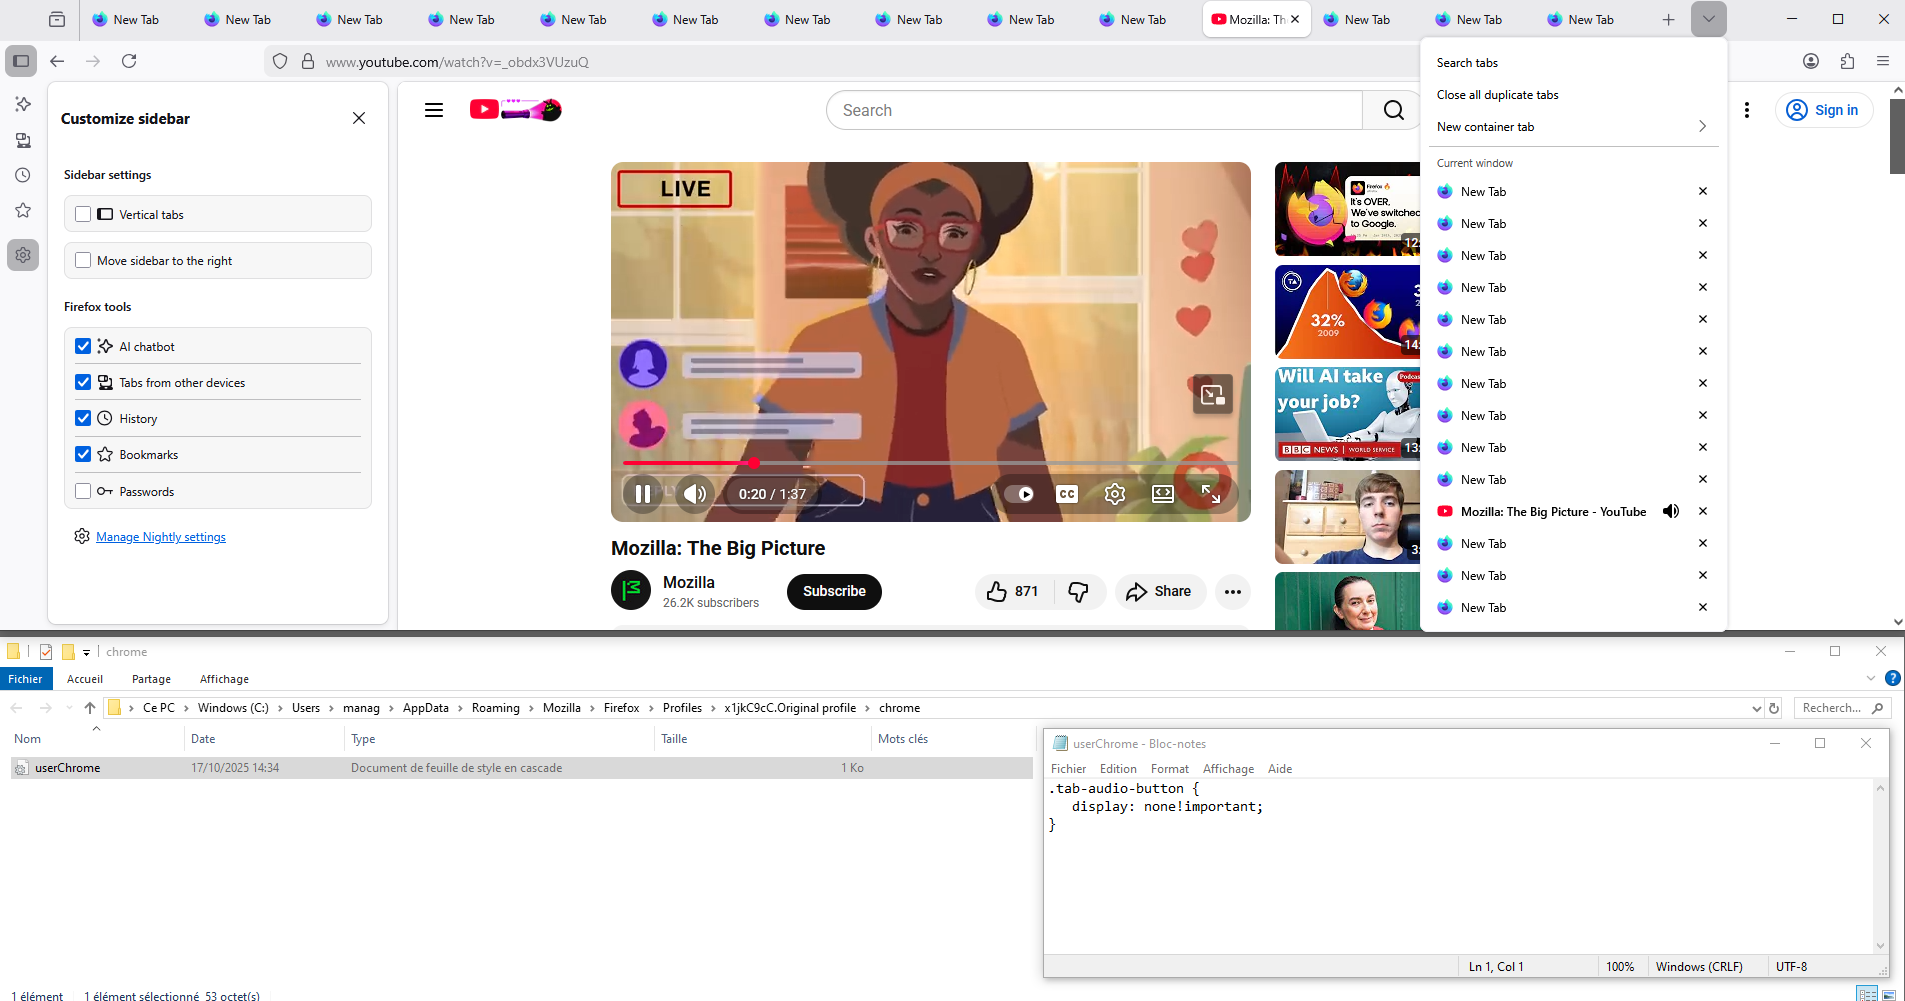Open the AI chatbot sidebar panel icon
The width and height of the screenshot is (1905, 1001).
pyautogui.click(x=23, y=104)
